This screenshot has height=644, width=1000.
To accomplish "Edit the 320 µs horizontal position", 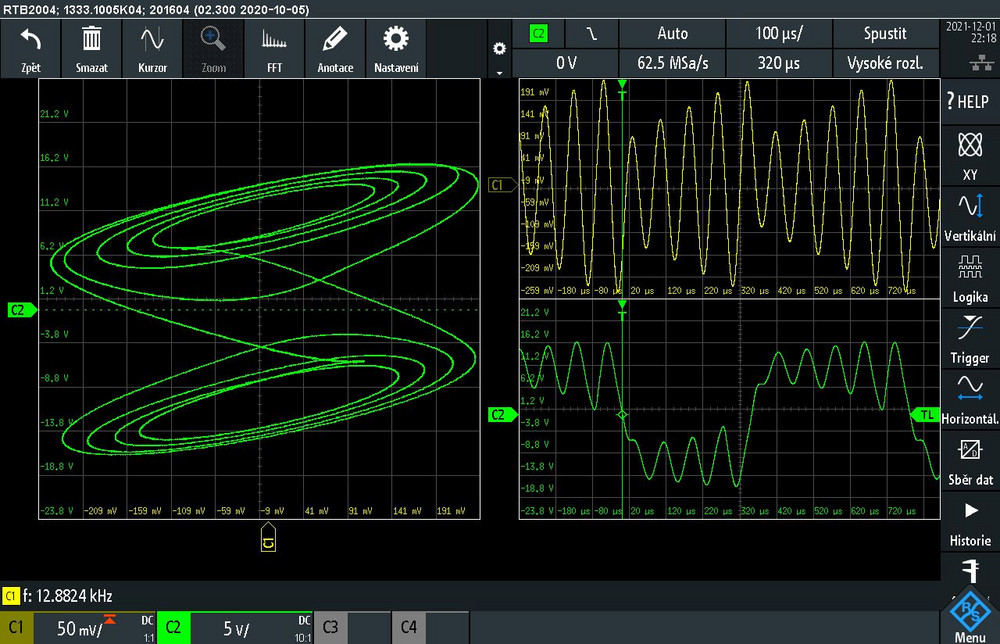I will tap(779, 63).
